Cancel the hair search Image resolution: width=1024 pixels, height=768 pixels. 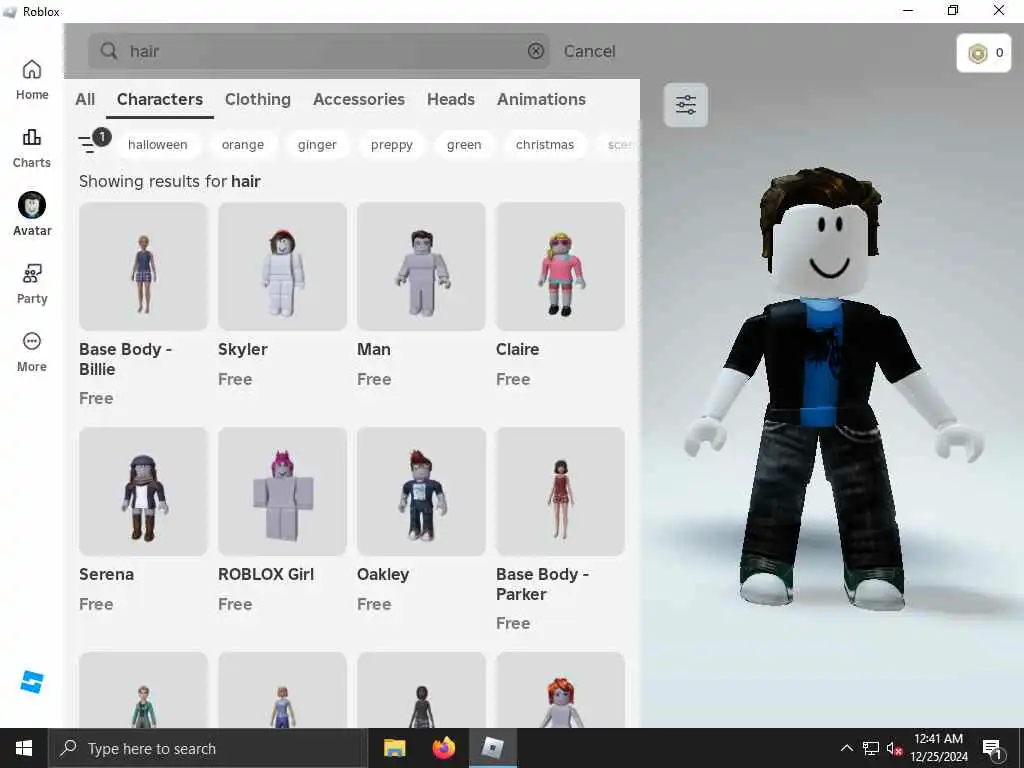point(590,51)
